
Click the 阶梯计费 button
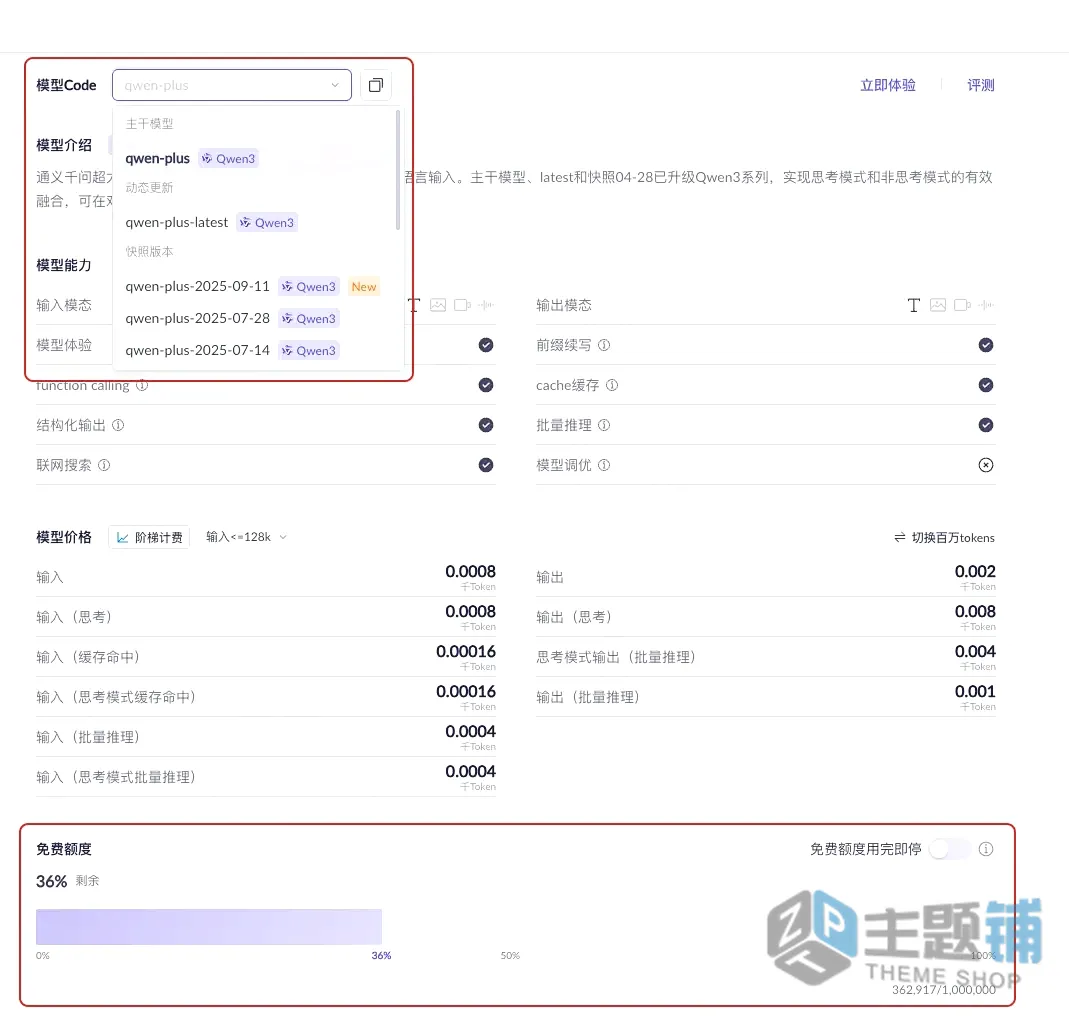click(149, 537)
